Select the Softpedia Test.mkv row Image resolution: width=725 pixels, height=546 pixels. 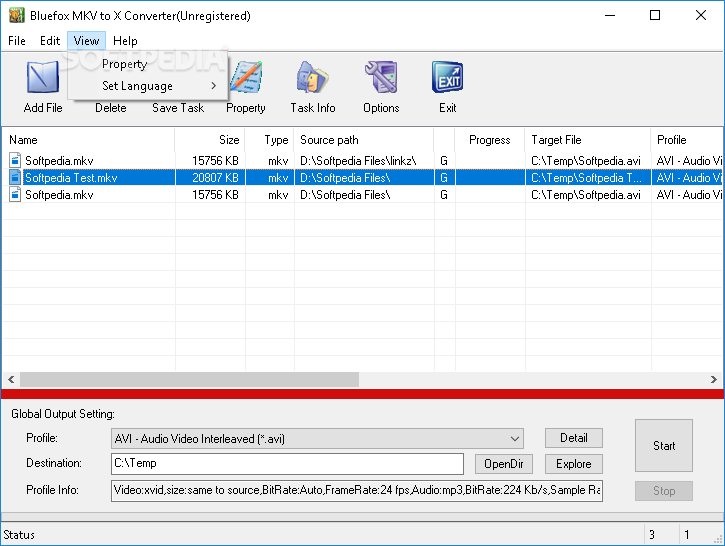click(362, 178)
